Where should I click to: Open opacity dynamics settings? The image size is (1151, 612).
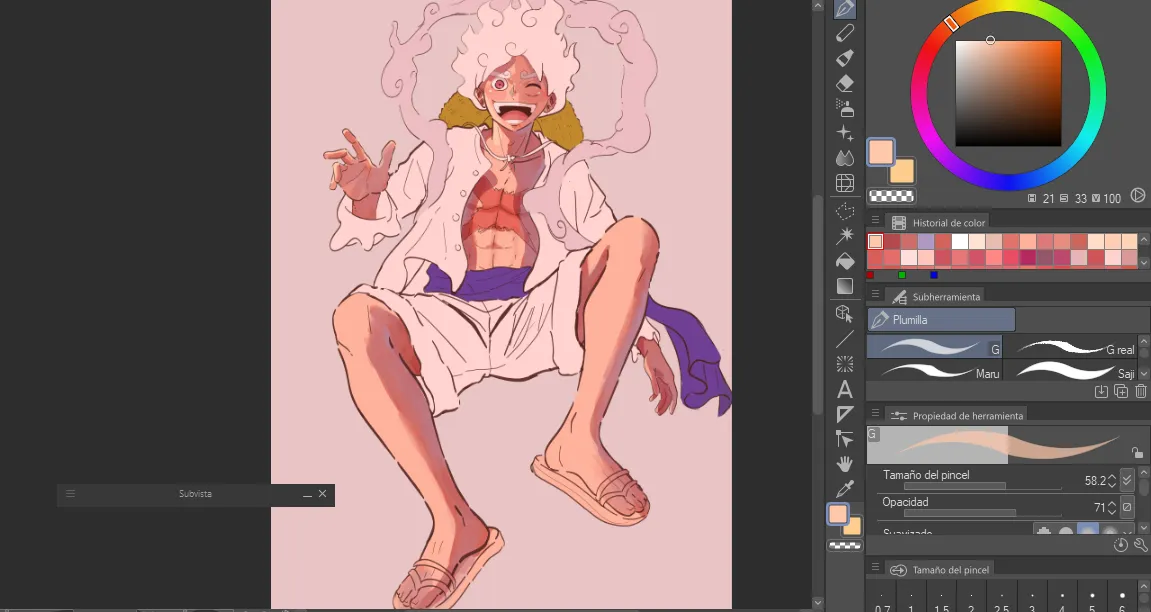click(1128, 506)
